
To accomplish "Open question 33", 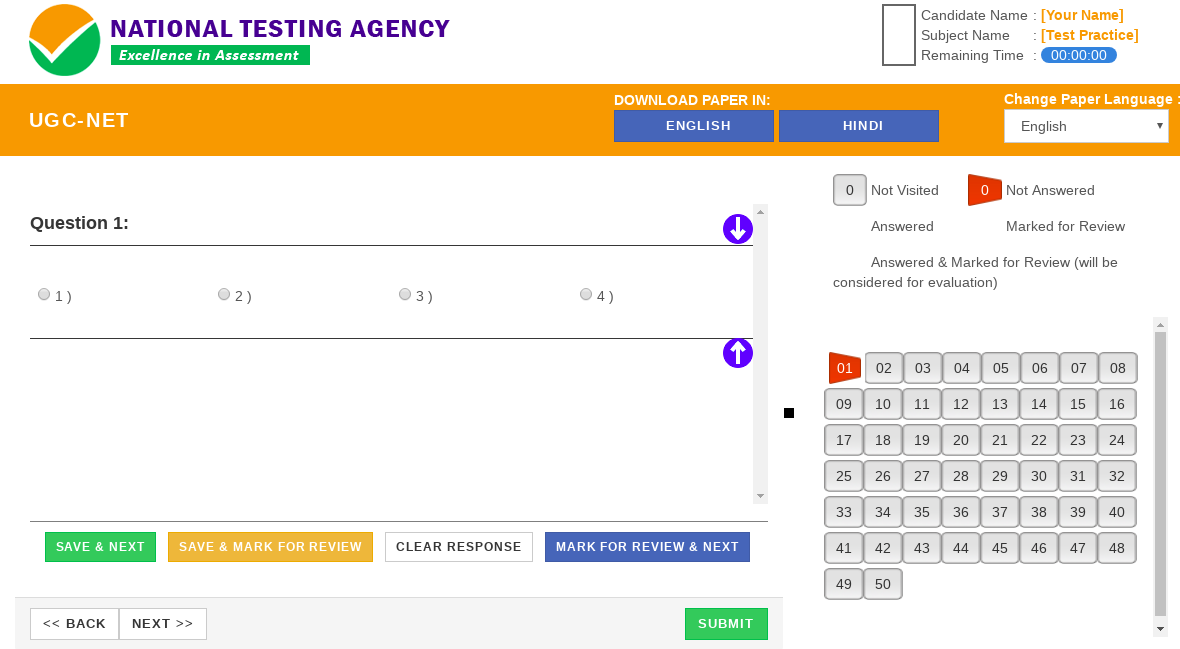I will [x=844, y=512].
